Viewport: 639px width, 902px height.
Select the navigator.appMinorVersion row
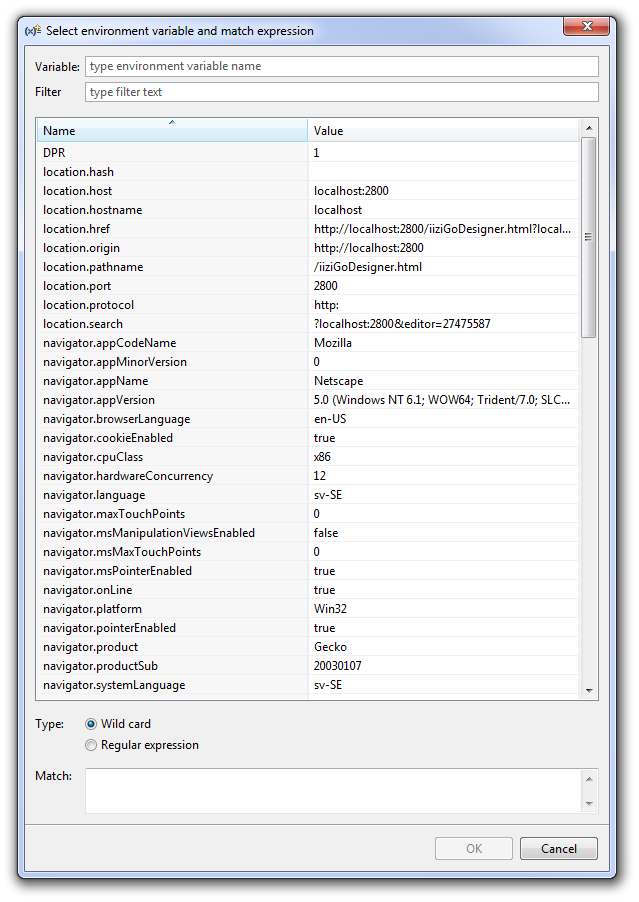[308, 362]
